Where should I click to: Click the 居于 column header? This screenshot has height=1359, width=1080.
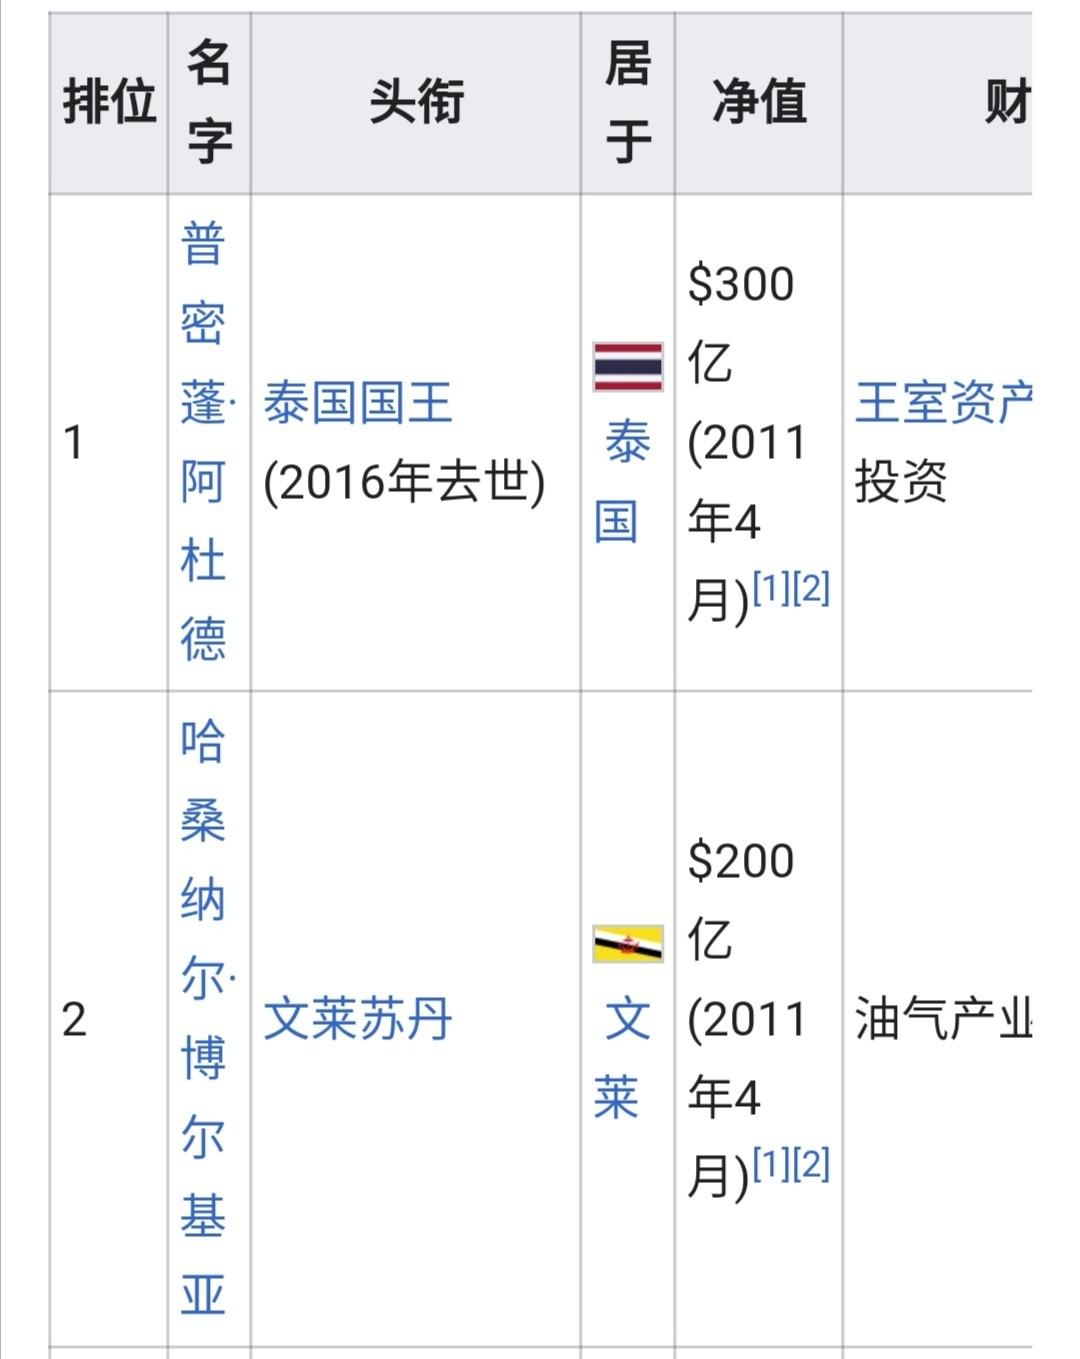click(628, 103)
